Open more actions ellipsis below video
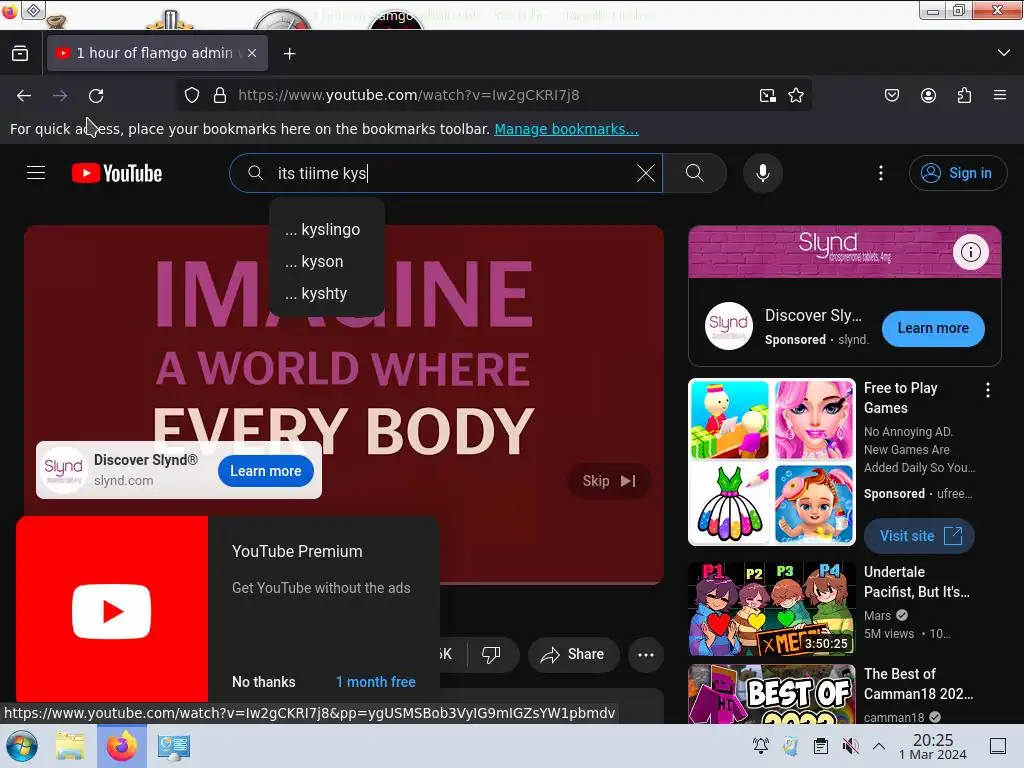Screen dimensions: 1024x768 (x=646, y=655)
